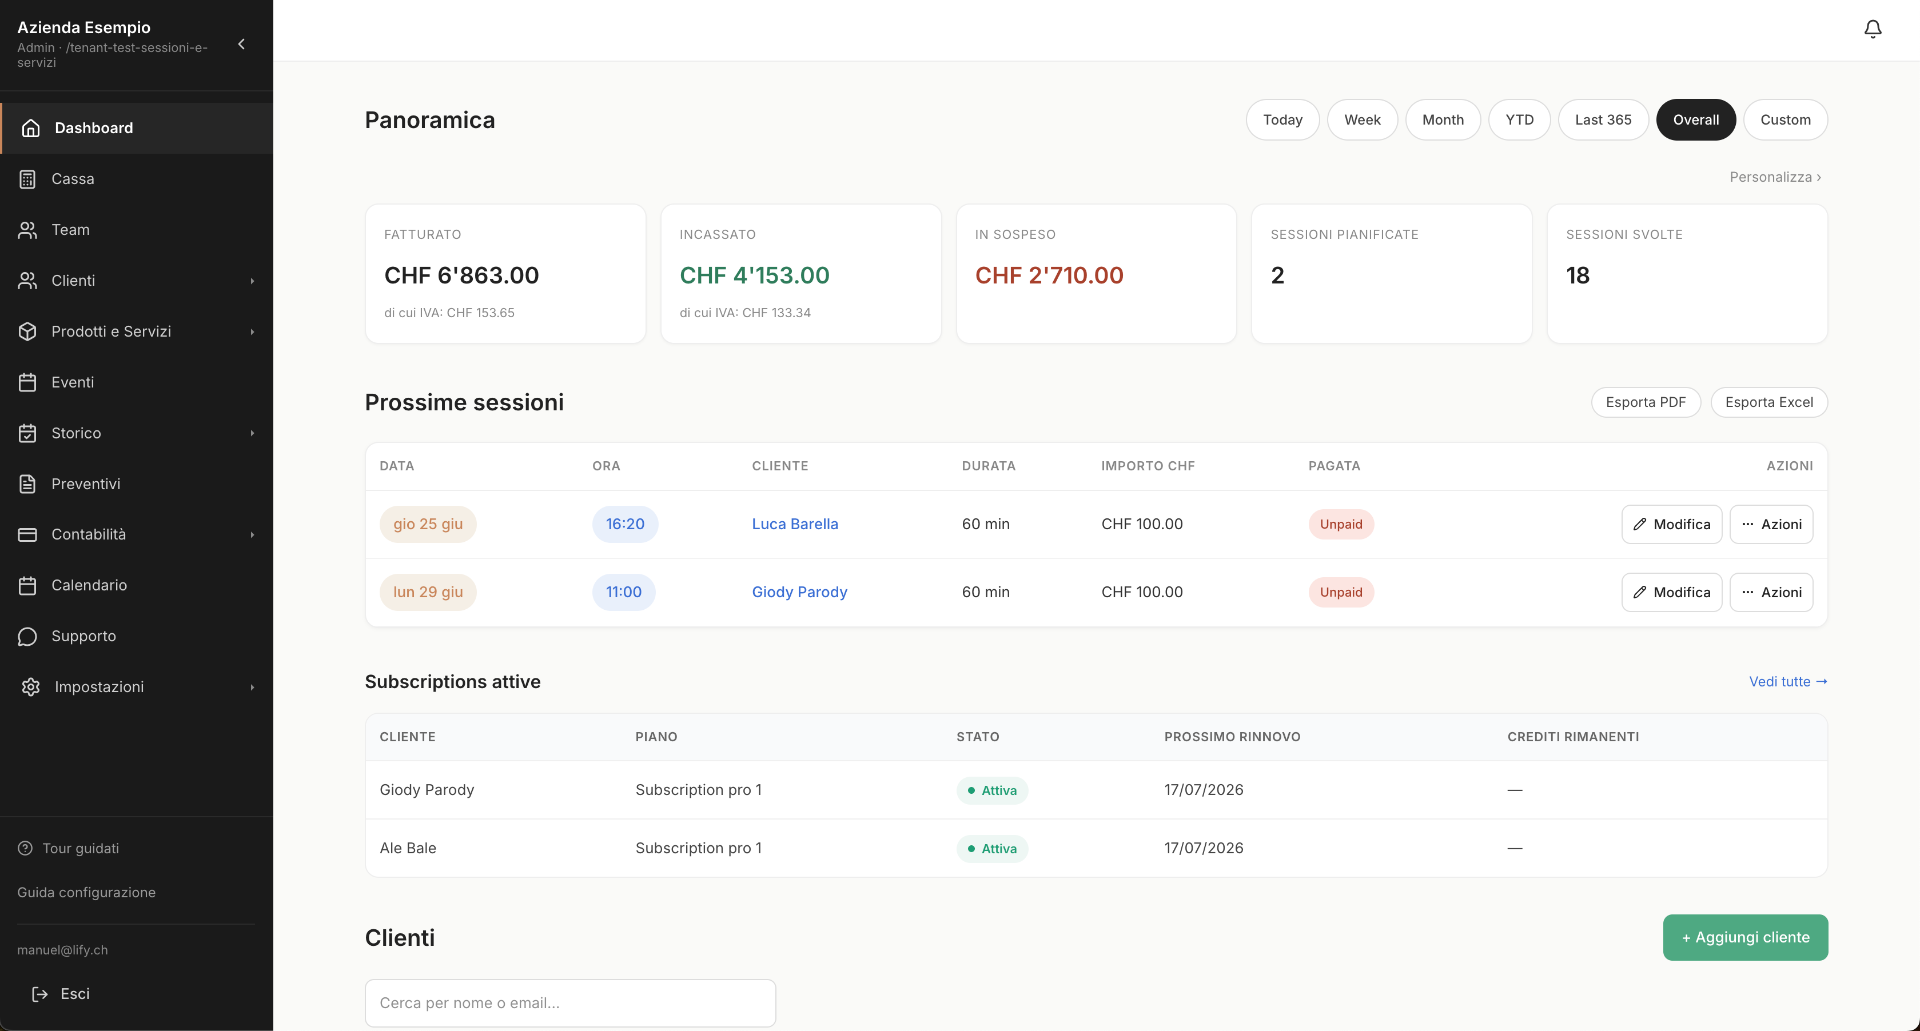This screenshot has height=1031, width=1920.
Task: Expand the Storico submenu arrow
Action: point(252,433)
